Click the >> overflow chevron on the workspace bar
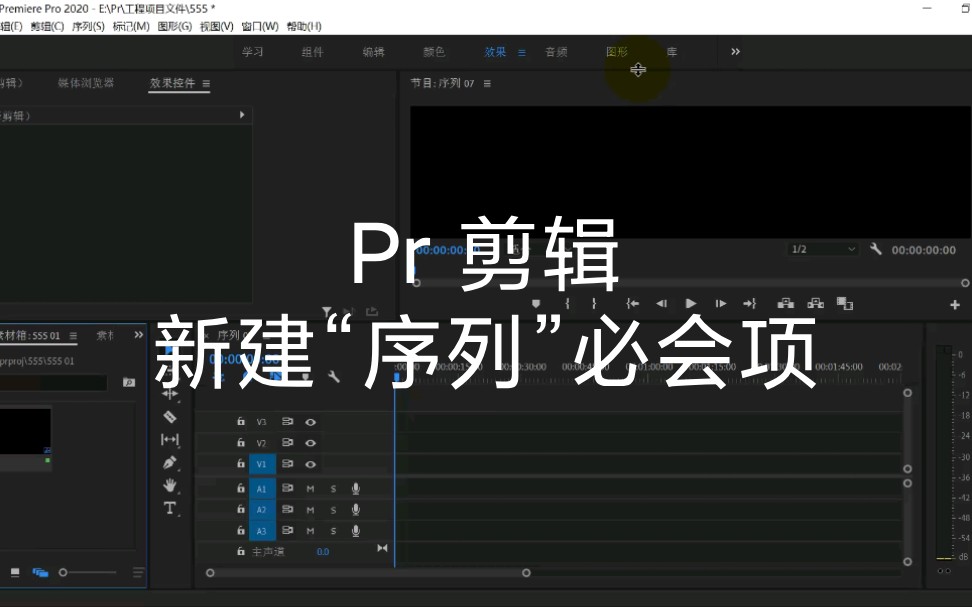This screenshot has height=607, width=972. tap(735, 51)
